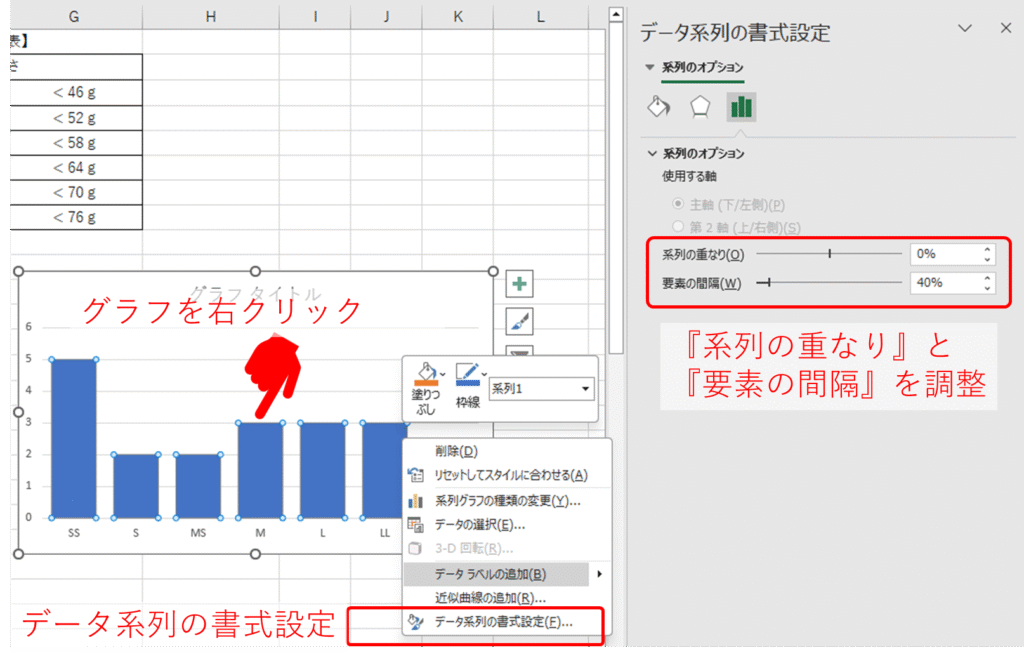Open the Effects pentagon tab
The height and width of the screenshot is (664, 1024).
(x=700, y=107)
